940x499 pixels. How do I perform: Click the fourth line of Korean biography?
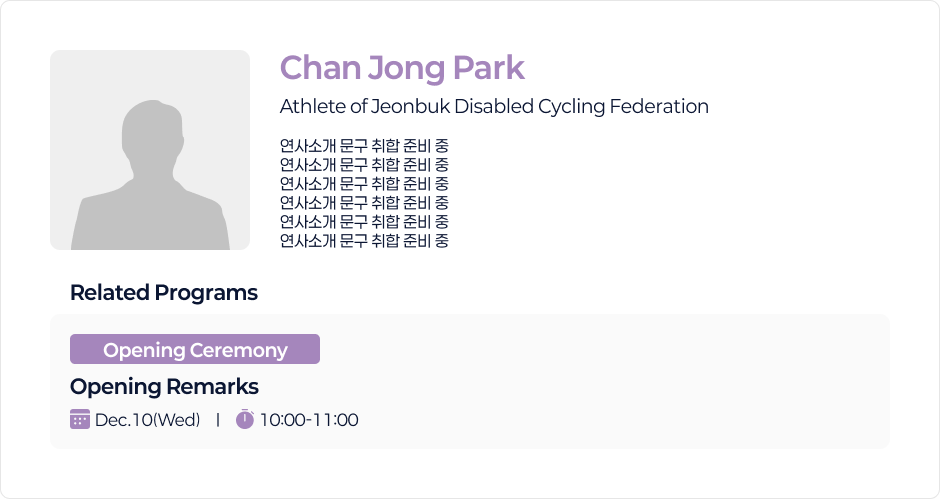tap(364, 203)
